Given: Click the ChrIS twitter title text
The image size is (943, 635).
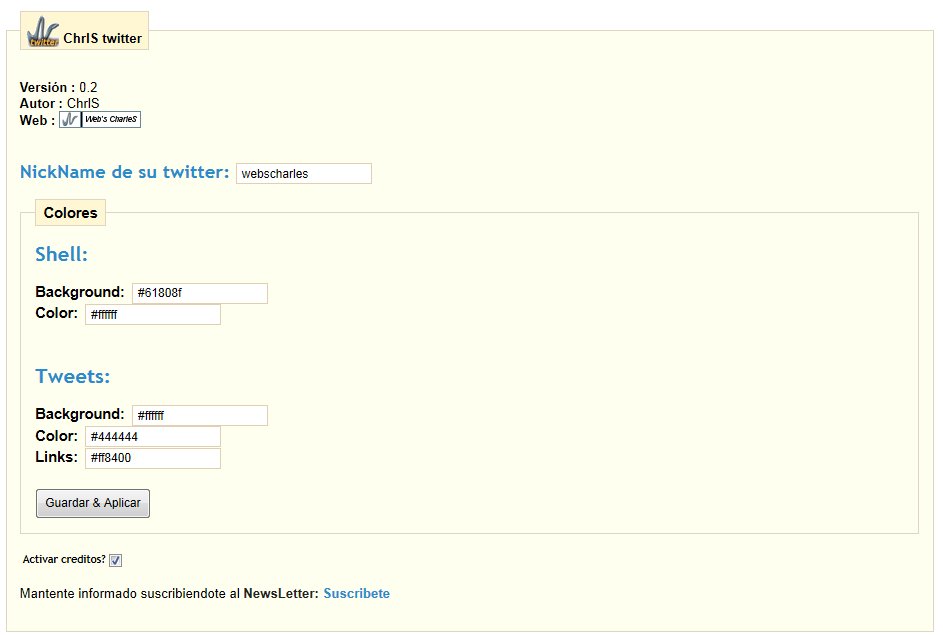Looking at the screenshot, I should (x=102, y=38).
